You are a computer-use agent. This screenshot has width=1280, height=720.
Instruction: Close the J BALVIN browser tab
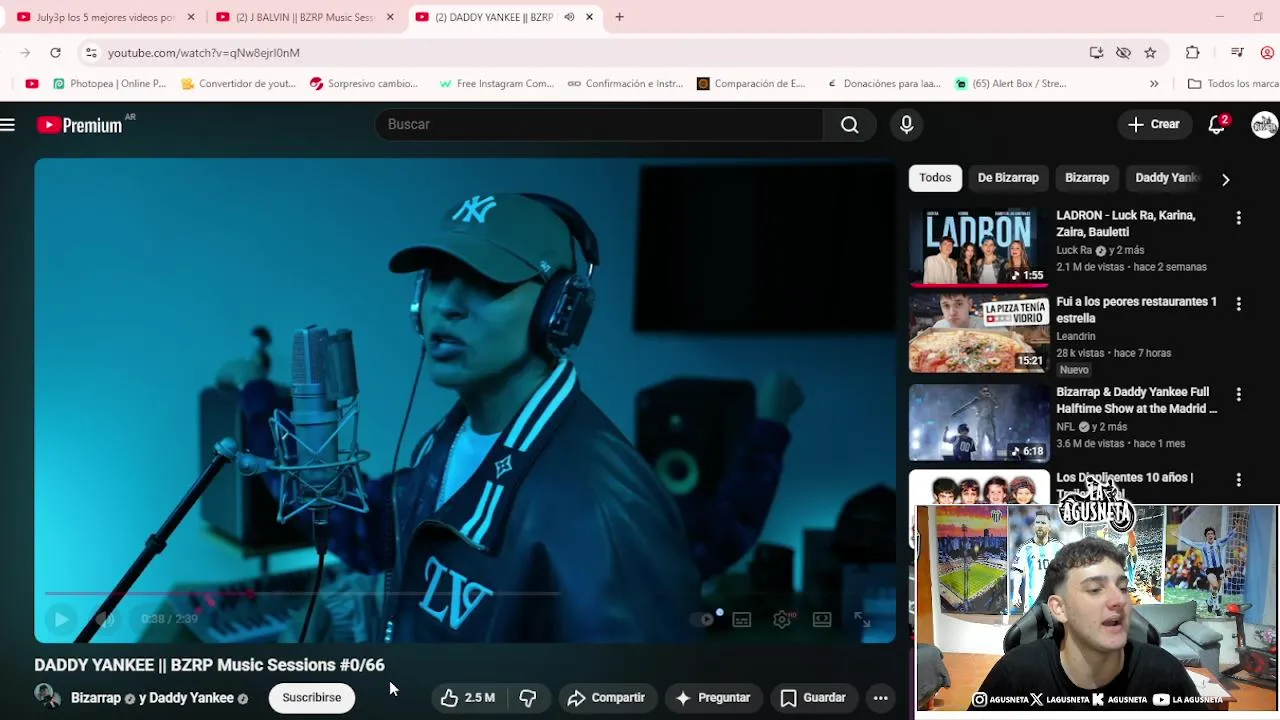[390, 17]
